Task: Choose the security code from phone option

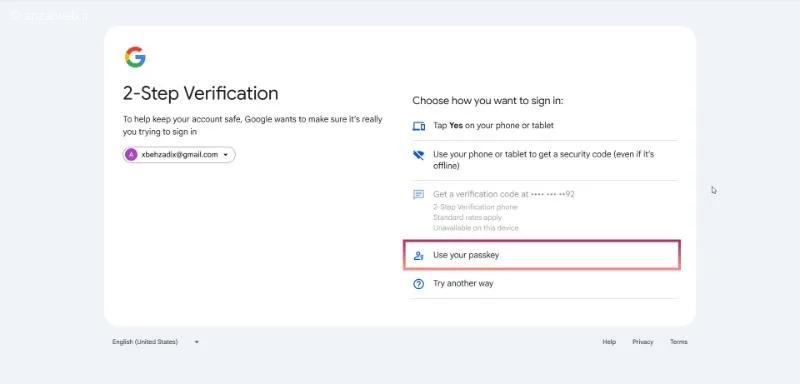Action: (545, 160)
